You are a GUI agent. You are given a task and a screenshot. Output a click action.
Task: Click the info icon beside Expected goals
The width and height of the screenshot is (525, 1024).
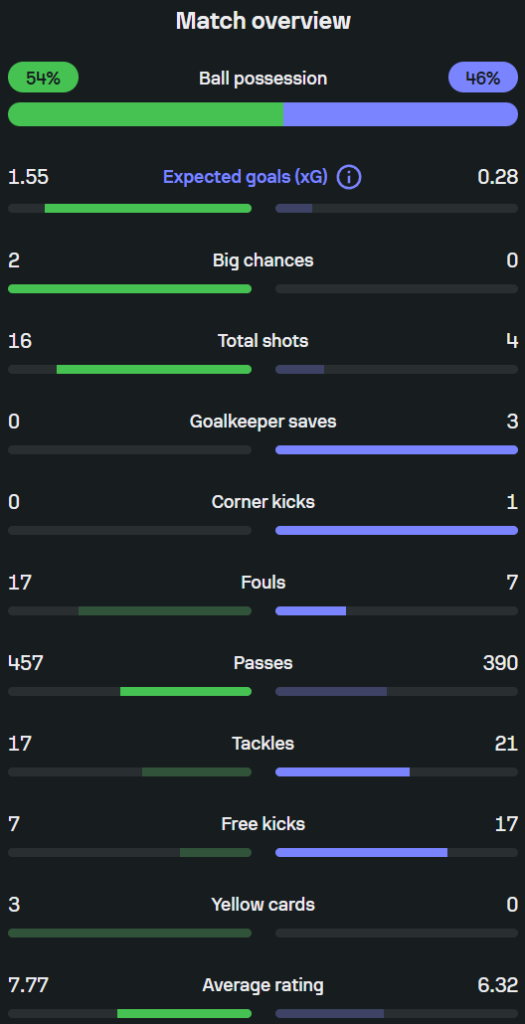pos(349,177)
